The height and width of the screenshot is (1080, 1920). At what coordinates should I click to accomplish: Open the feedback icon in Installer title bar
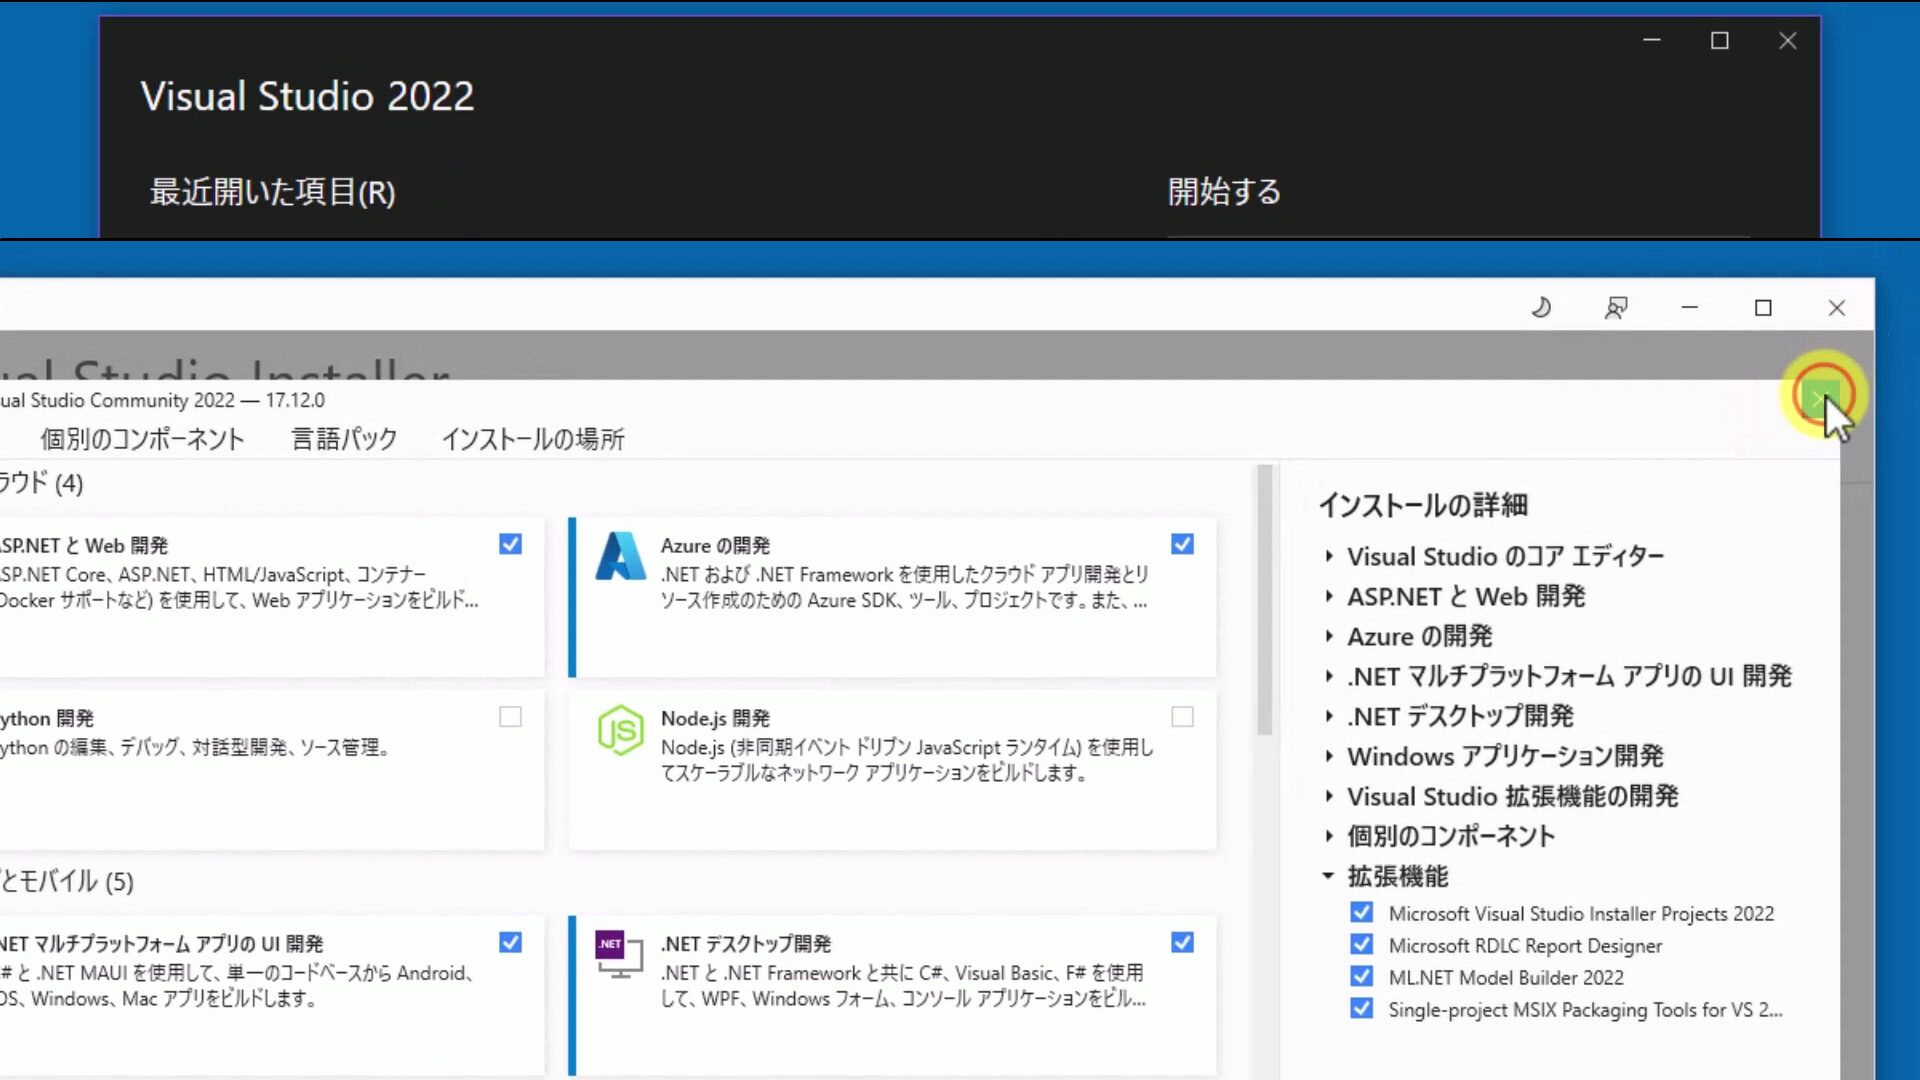point(1616,308)
